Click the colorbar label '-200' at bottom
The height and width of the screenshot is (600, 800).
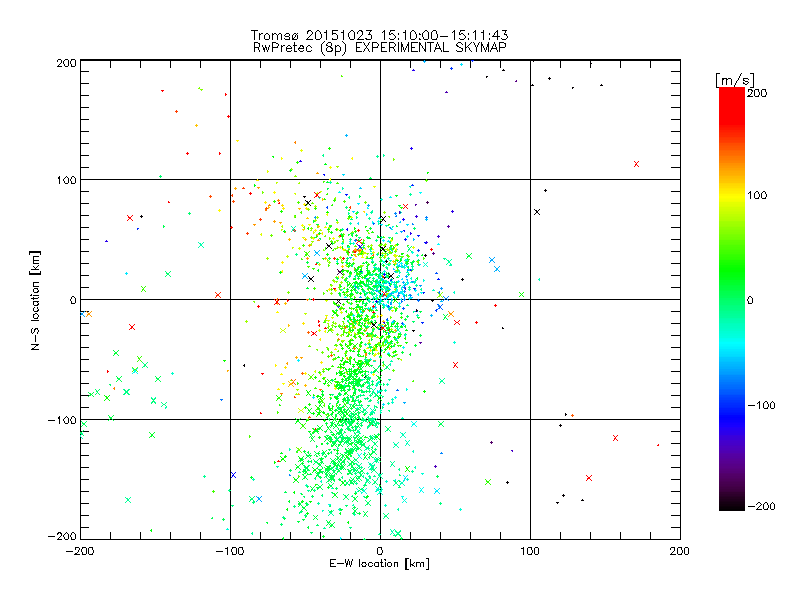click(761, 506)
